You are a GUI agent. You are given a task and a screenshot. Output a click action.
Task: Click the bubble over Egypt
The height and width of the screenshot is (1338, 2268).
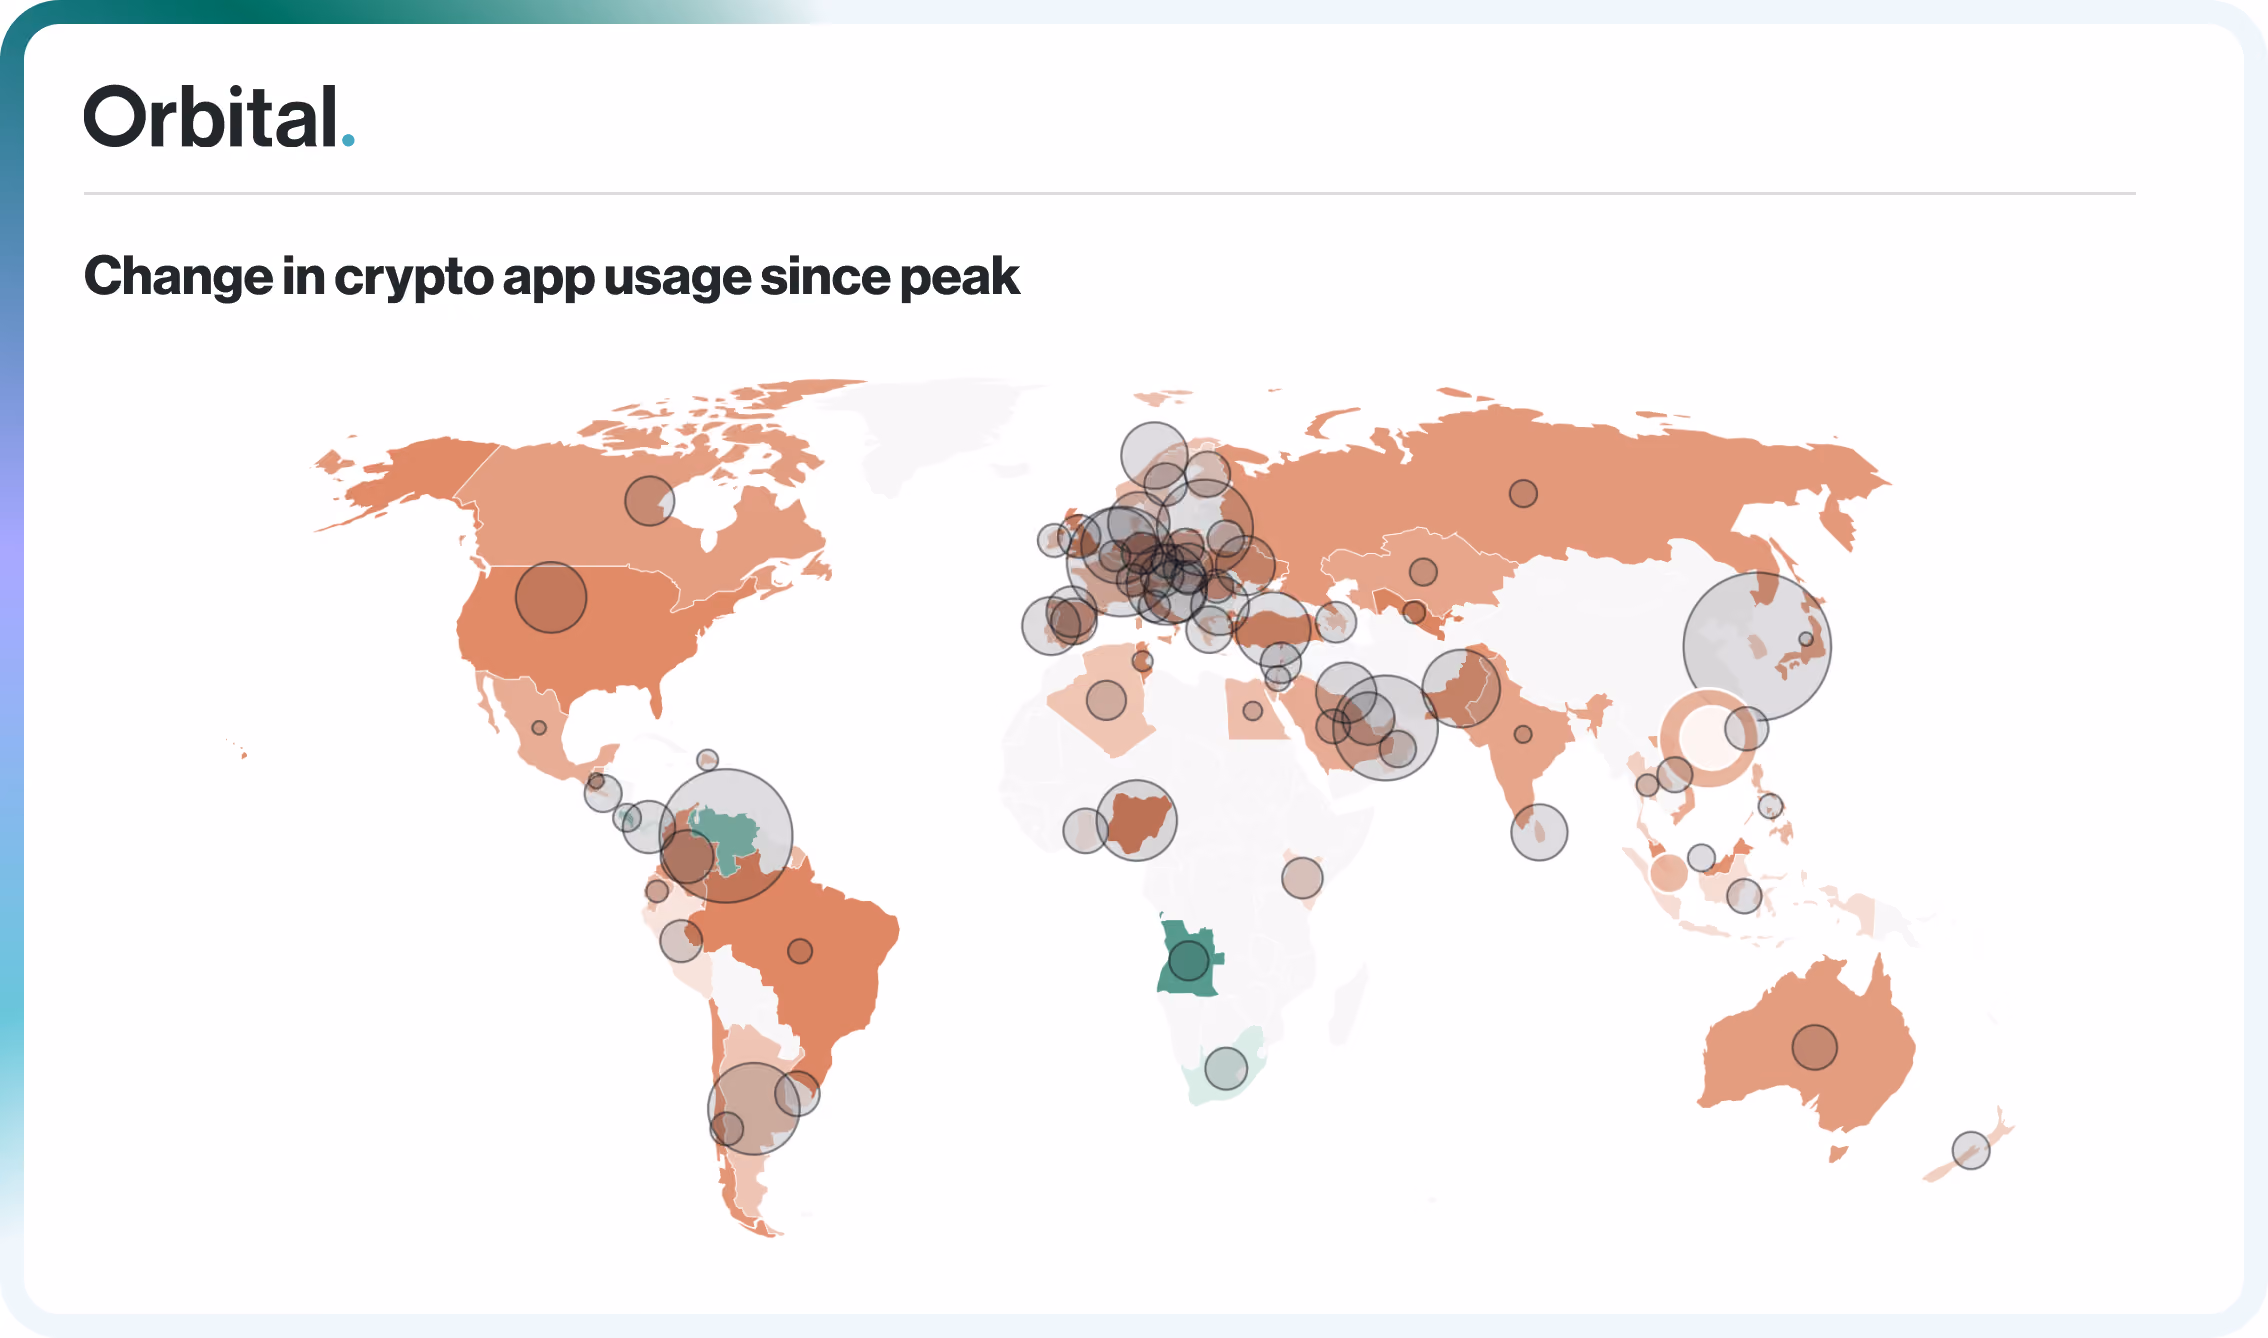(x=1253, y=711)
